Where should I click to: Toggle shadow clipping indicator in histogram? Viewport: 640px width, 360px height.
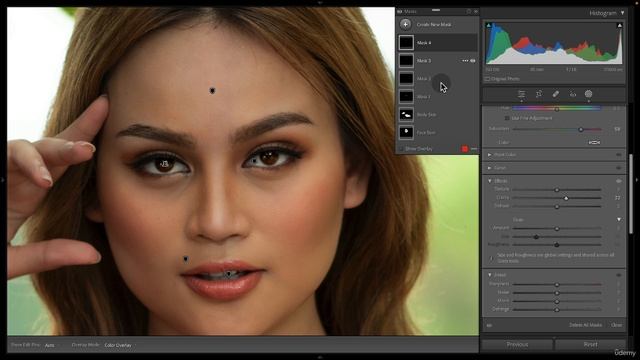click(x=489, y=25)
